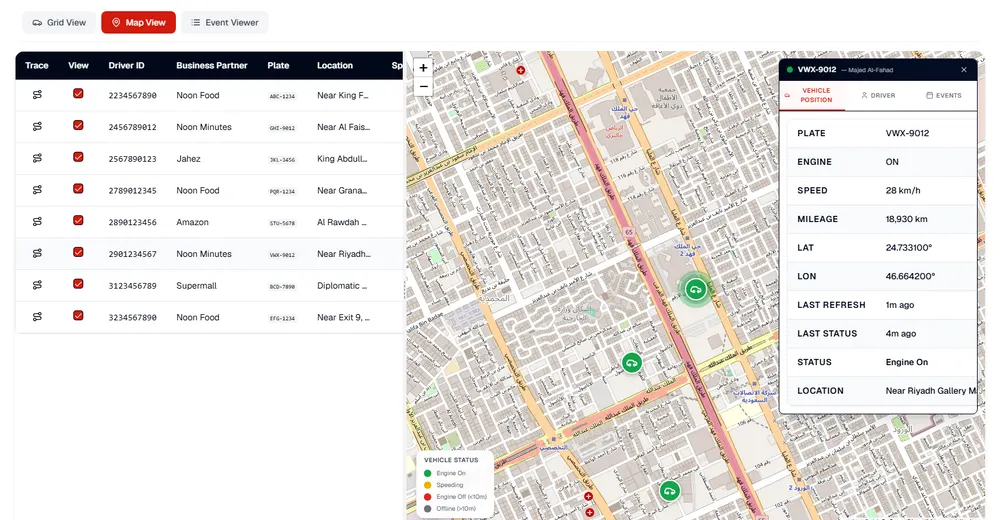Click the red Engine Off legend dot
Image resolution: width=1000 pixels, height=520 pixels.
tap(428, 496)
